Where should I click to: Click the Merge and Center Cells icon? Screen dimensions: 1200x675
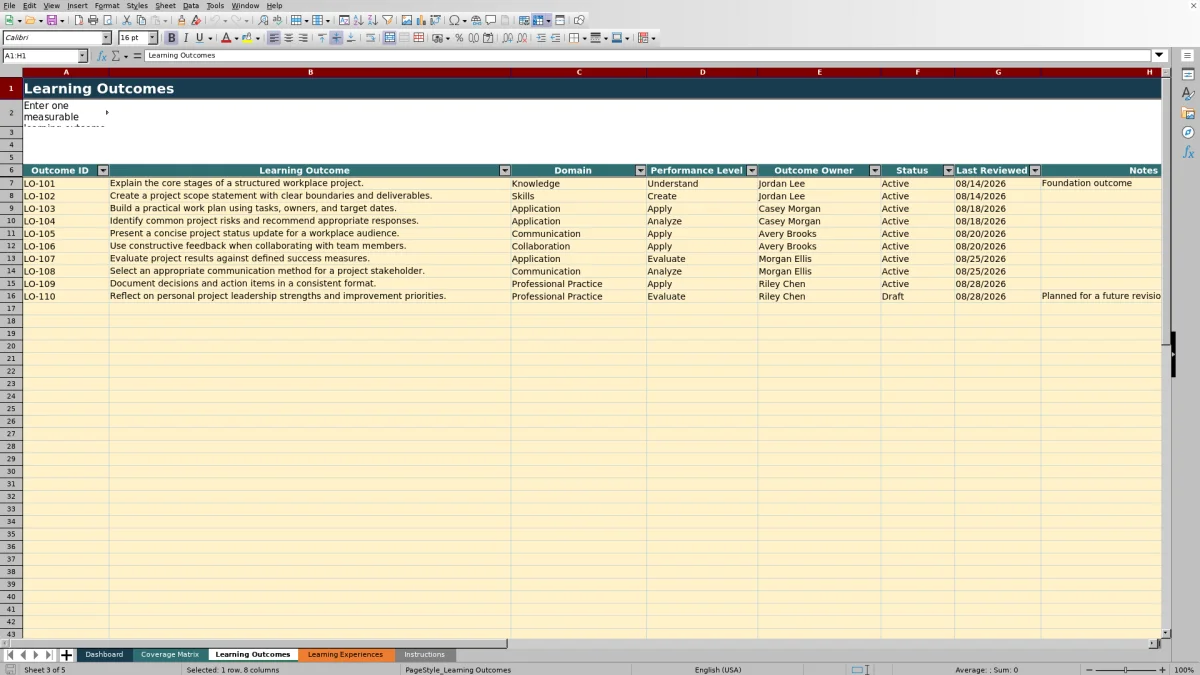[x=389, y=38]
